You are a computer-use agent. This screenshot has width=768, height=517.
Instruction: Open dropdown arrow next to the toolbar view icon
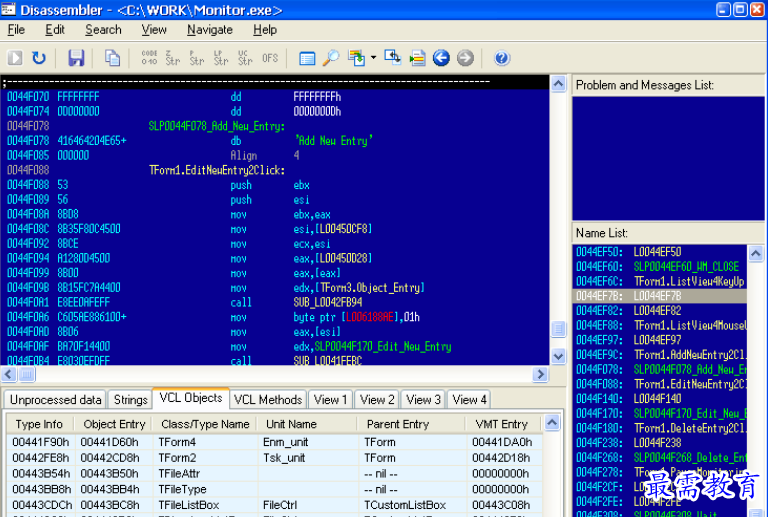tap(373, 58)
